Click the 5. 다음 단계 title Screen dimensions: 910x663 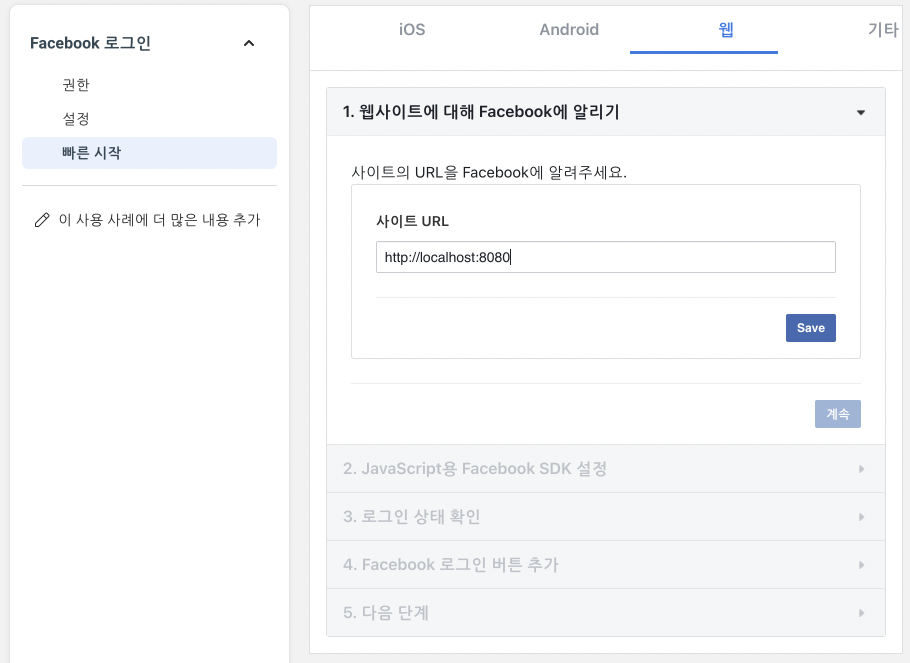[x=385, y=612]
